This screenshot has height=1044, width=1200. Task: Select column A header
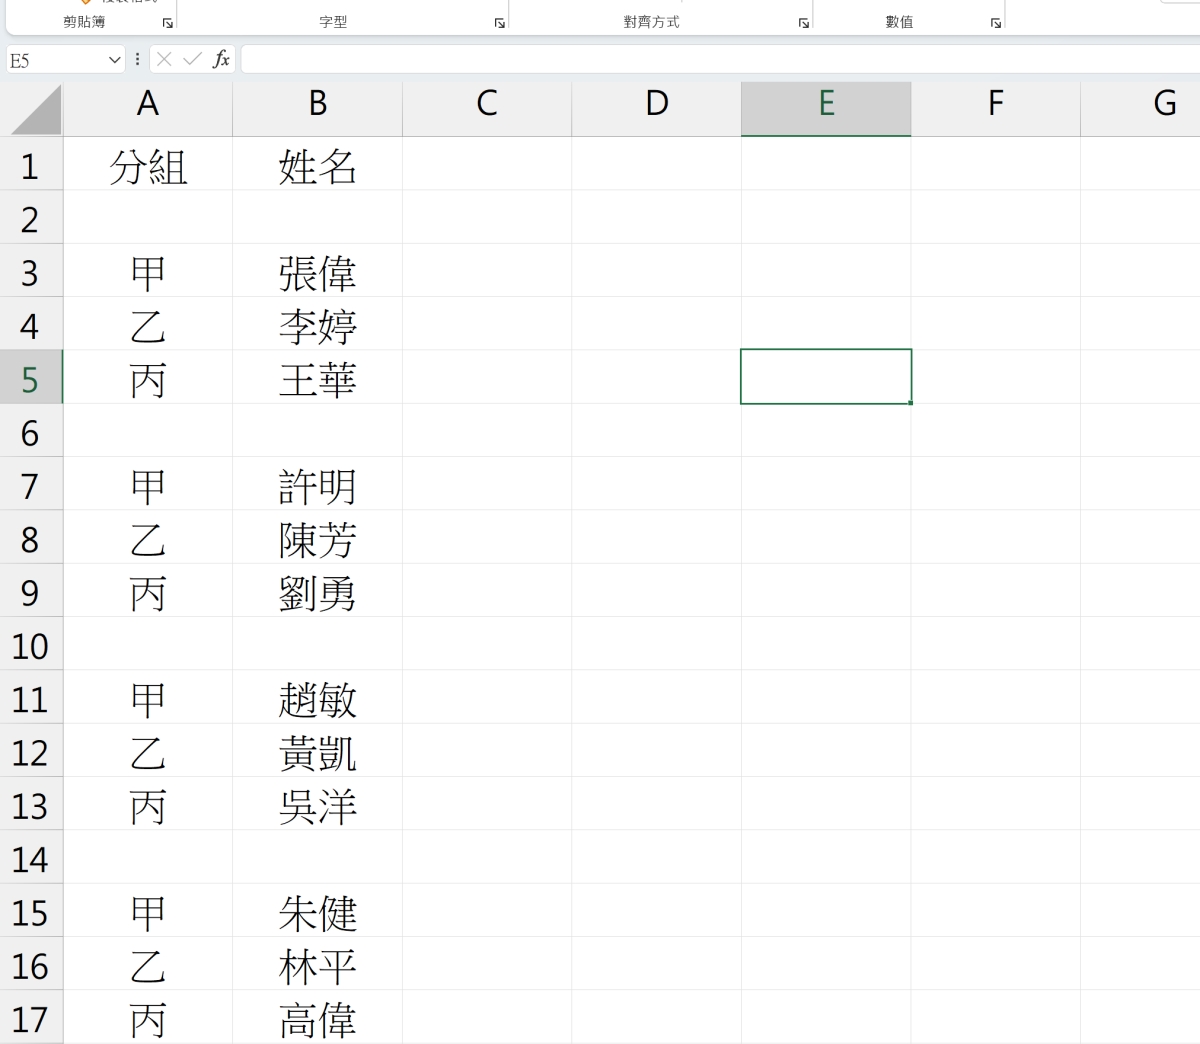click(x=148, y=104)
